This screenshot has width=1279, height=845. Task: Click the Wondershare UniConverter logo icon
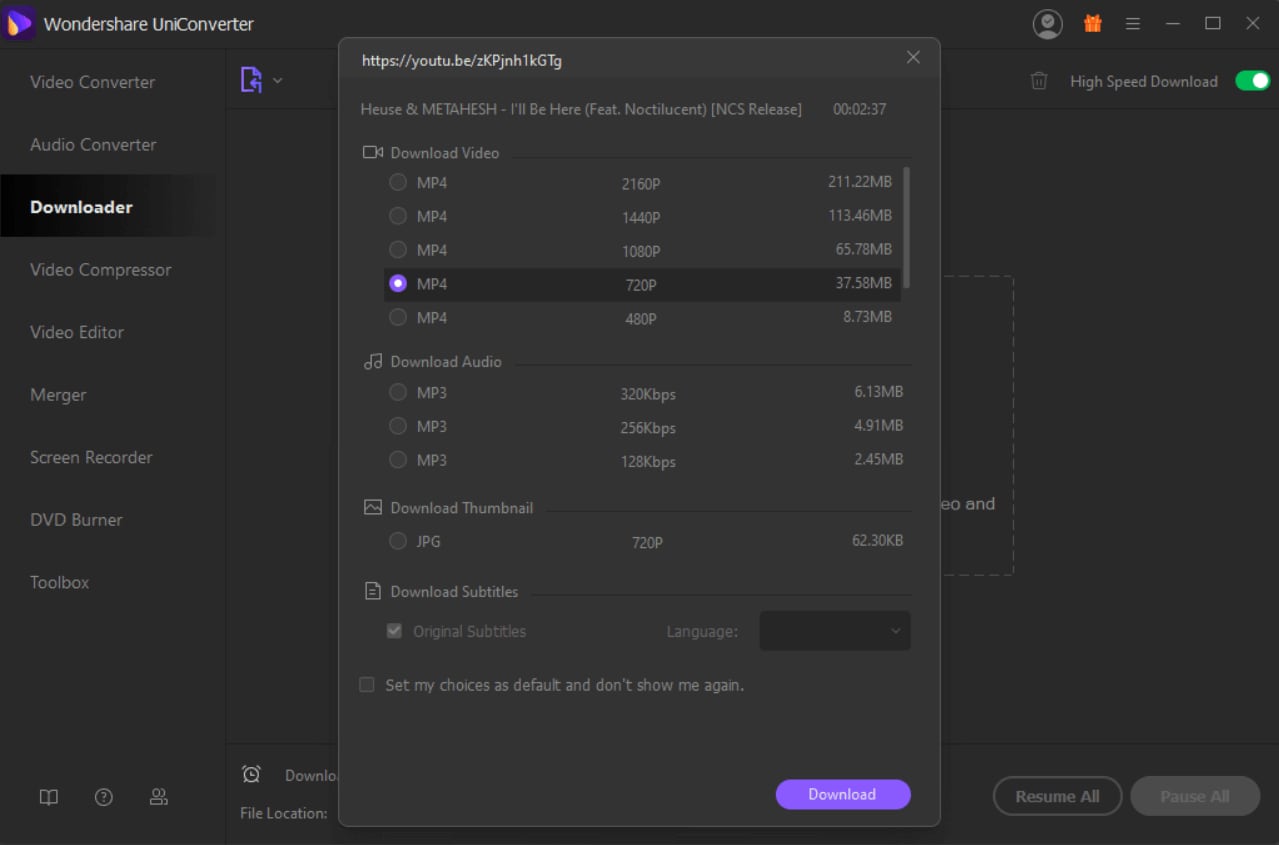click(x=20, y=24)
